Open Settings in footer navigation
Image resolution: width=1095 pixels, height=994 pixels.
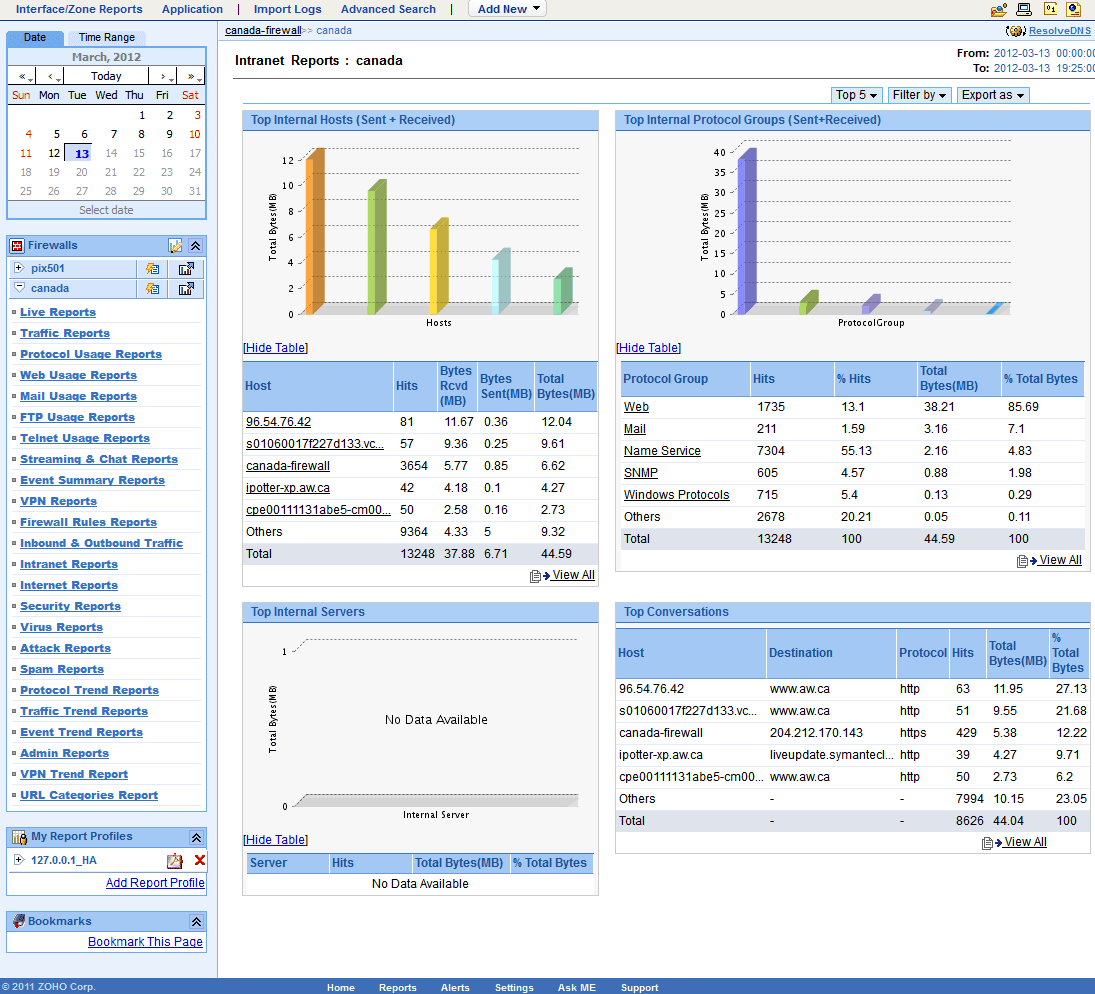[x=514, y=987]
